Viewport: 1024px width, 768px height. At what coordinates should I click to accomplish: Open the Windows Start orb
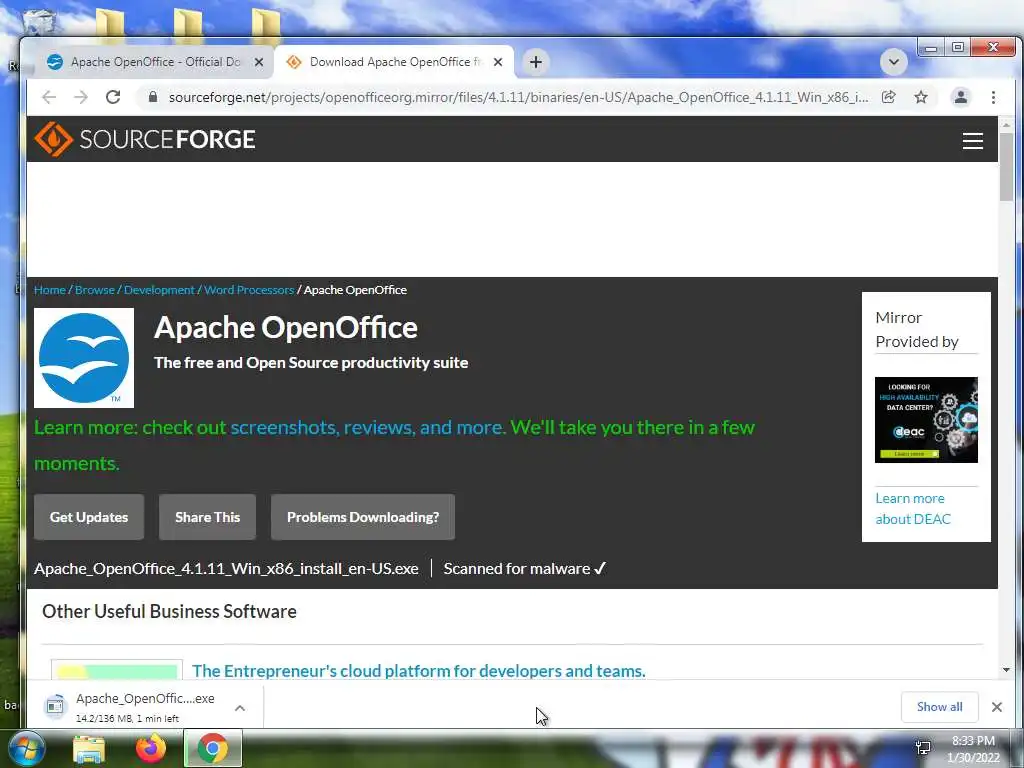click(26, 748)
